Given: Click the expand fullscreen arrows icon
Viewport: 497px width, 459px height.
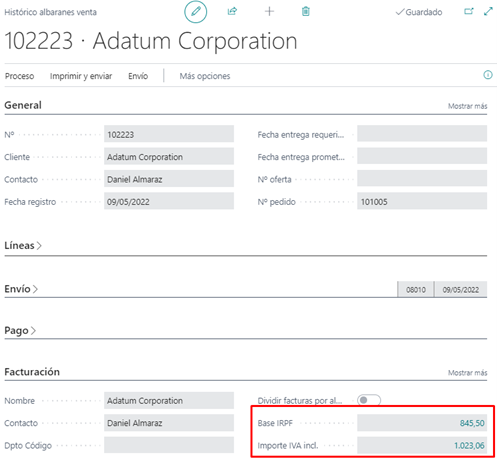Looking at the screenshot, I should (488, 11).
